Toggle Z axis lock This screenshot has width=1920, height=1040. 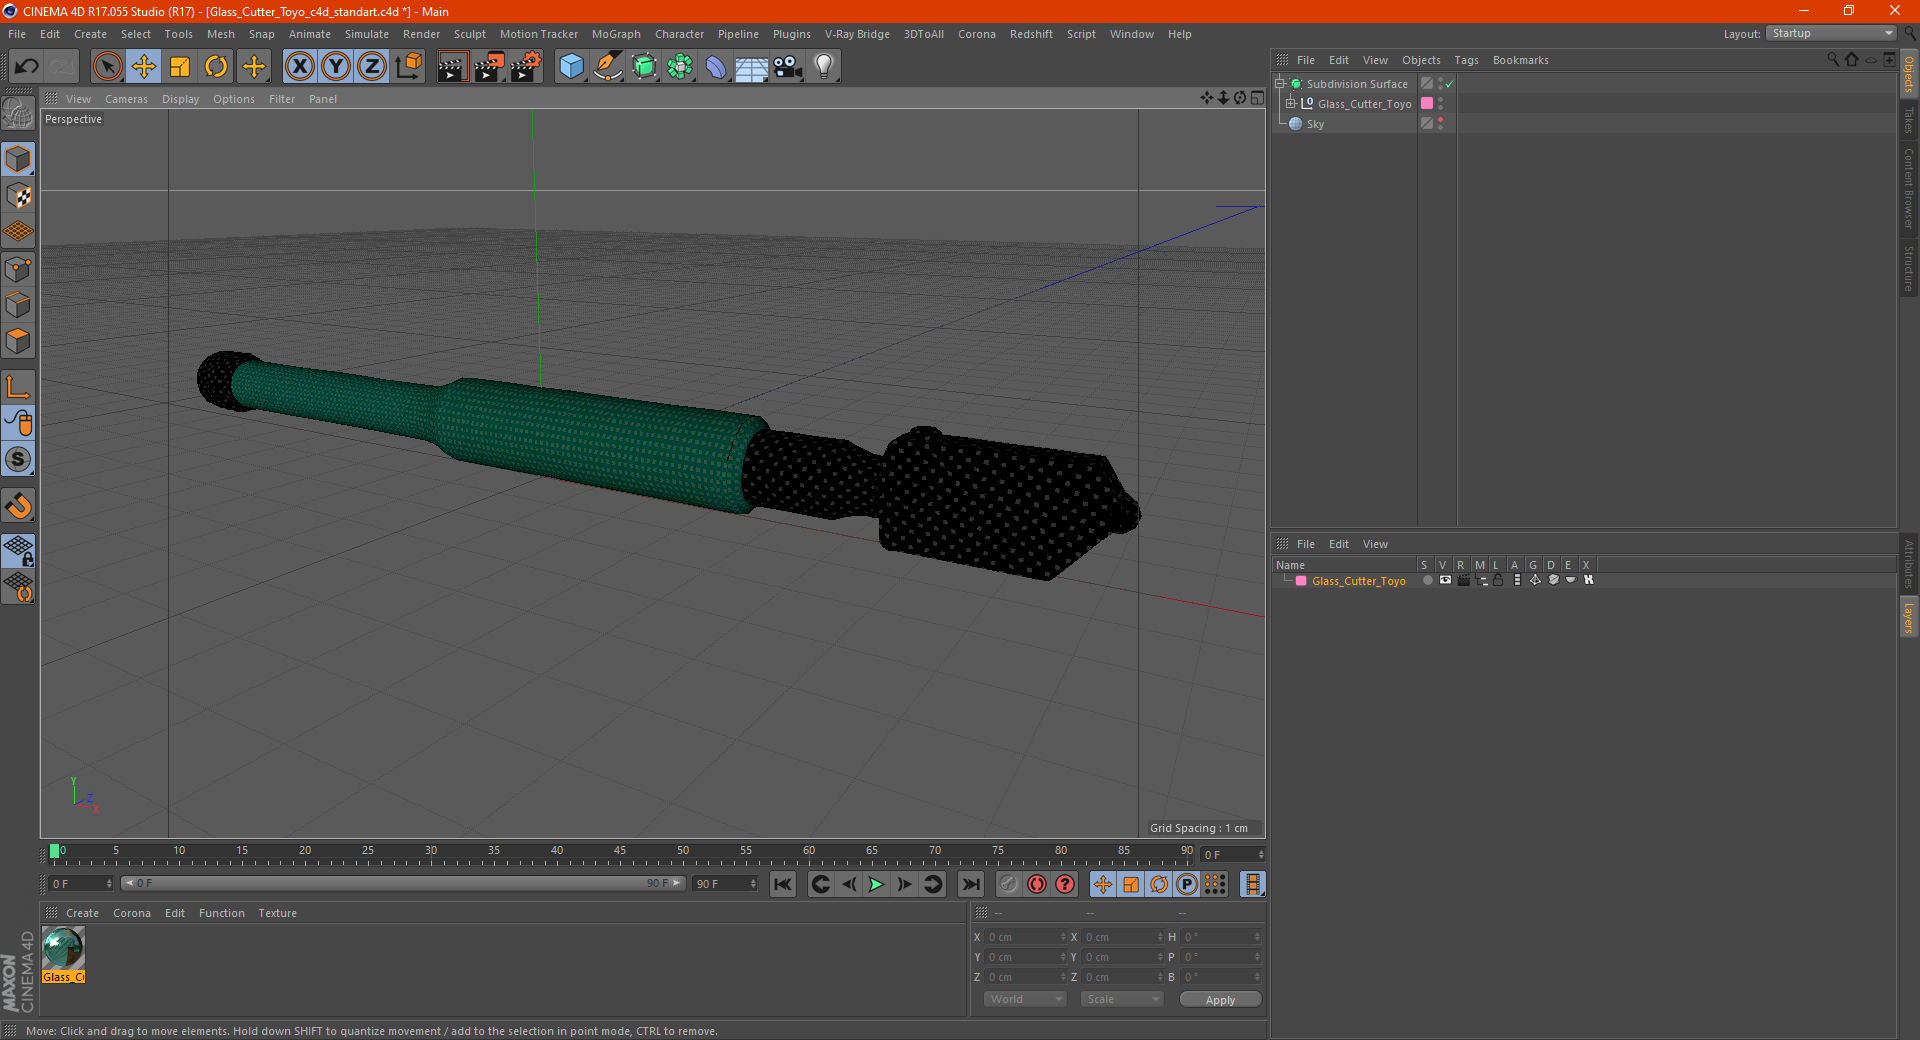point(372,67)
